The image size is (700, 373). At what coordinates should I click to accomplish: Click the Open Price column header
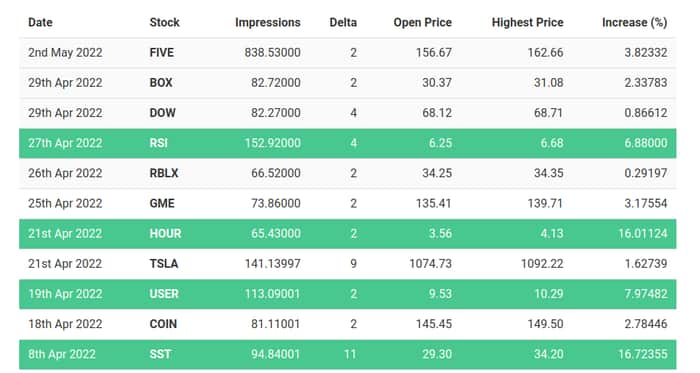[422, 22]
